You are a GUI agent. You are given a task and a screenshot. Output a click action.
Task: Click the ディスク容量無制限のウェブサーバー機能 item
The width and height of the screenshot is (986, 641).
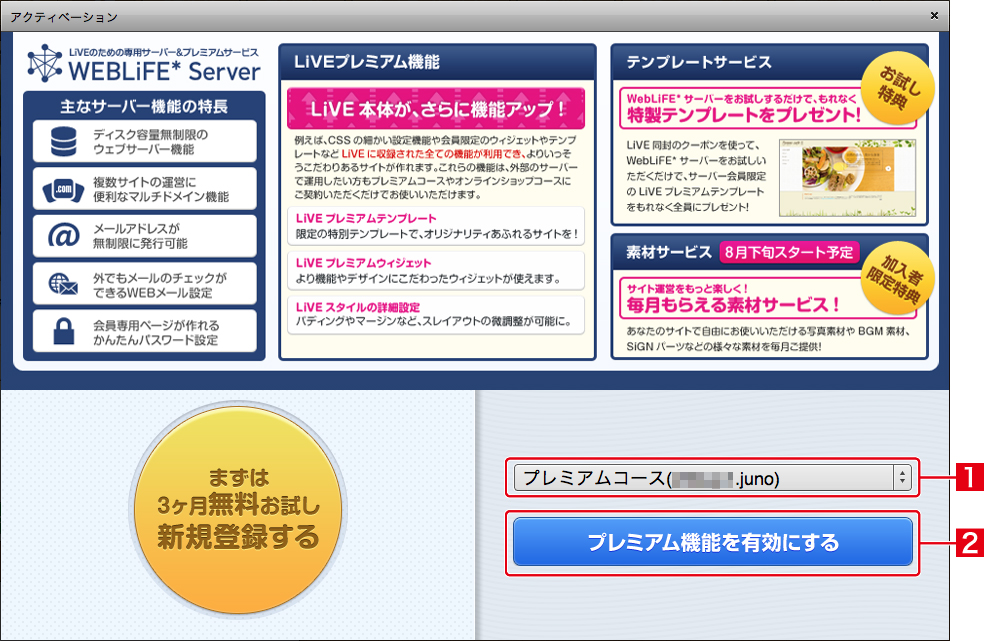click(x=145, y=142)
